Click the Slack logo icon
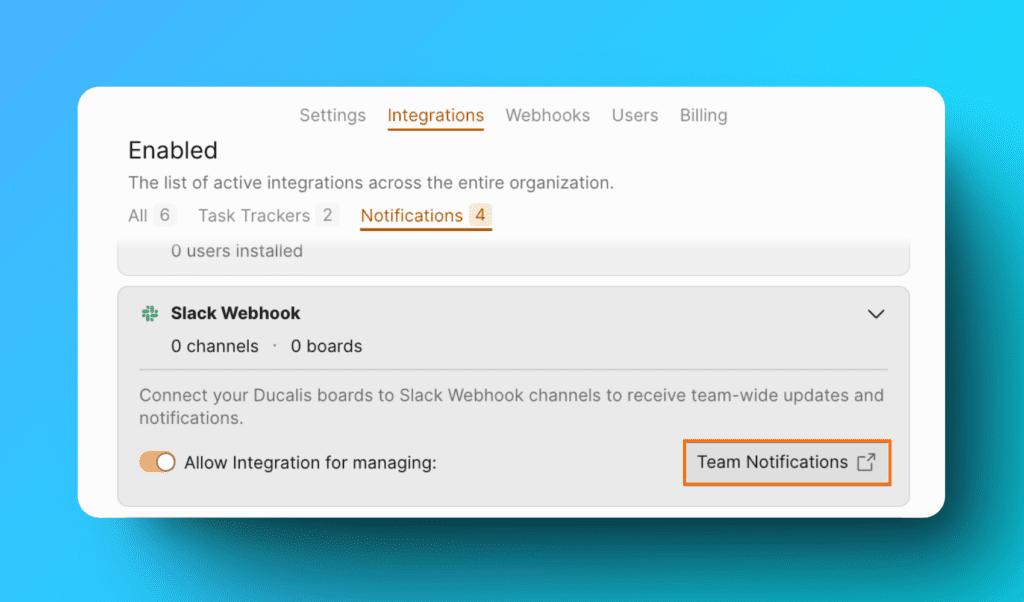The height and width of the screenshot is (602, 1024). point(150,314)
